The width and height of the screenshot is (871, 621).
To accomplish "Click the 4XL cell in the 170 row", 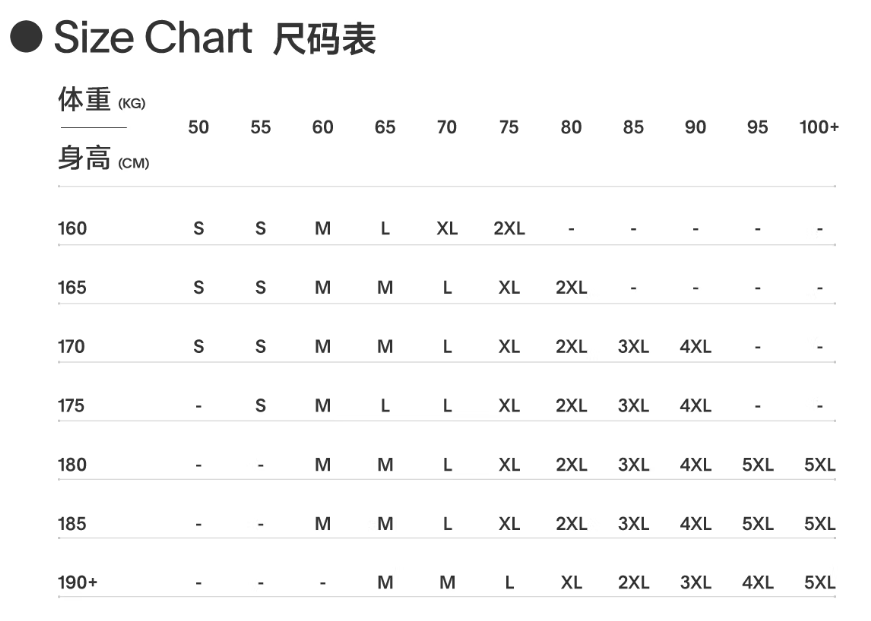I will point(695,346).
